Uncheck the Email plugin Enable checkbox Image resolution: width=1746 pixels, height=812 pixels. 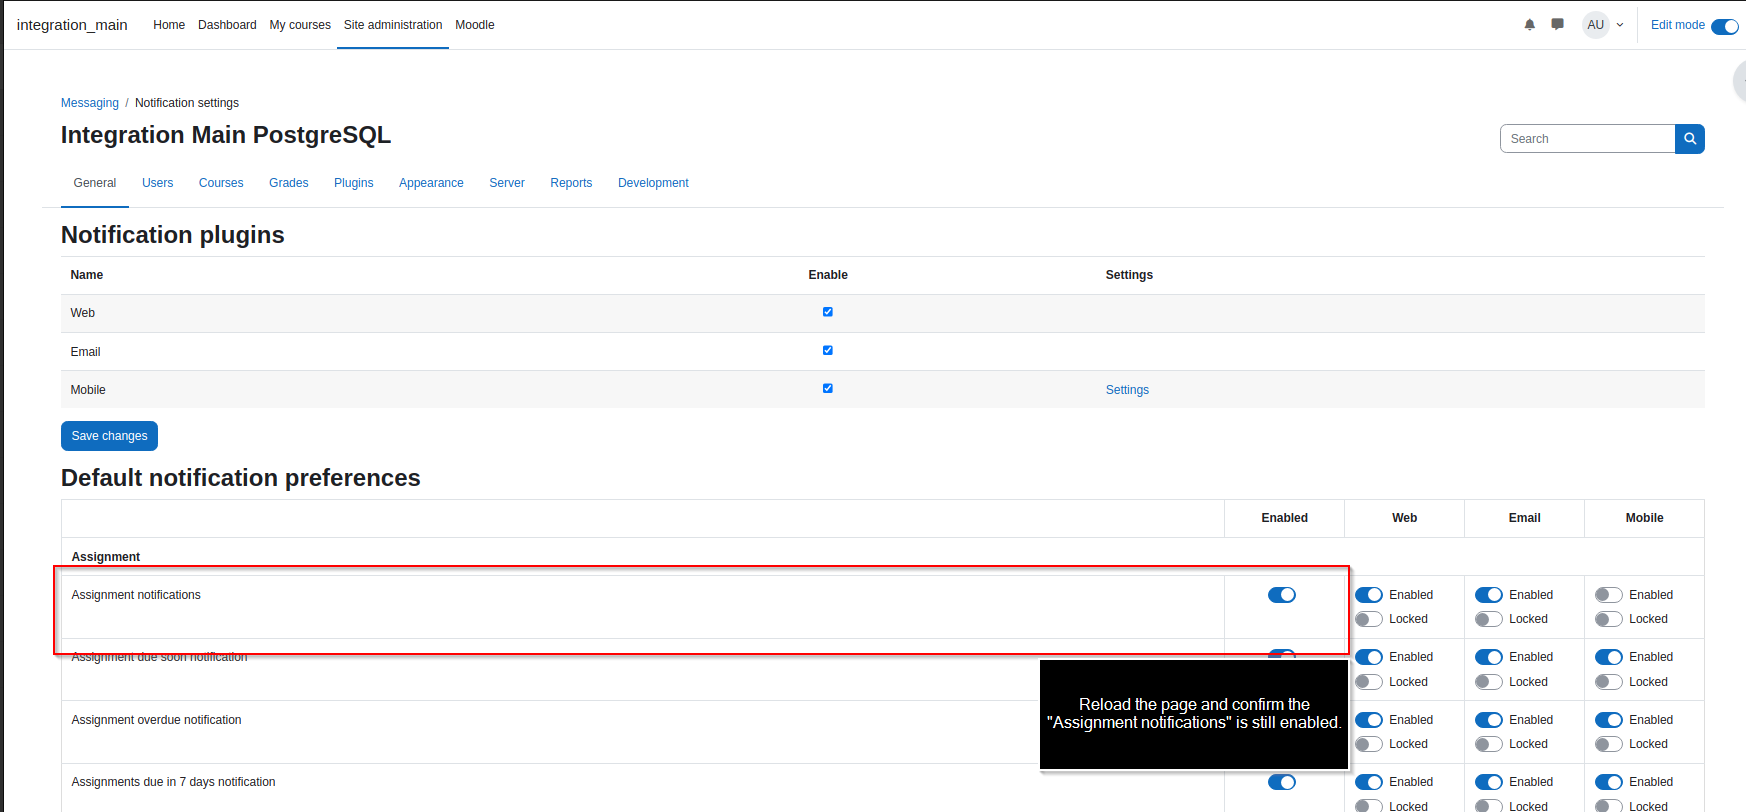827,350
